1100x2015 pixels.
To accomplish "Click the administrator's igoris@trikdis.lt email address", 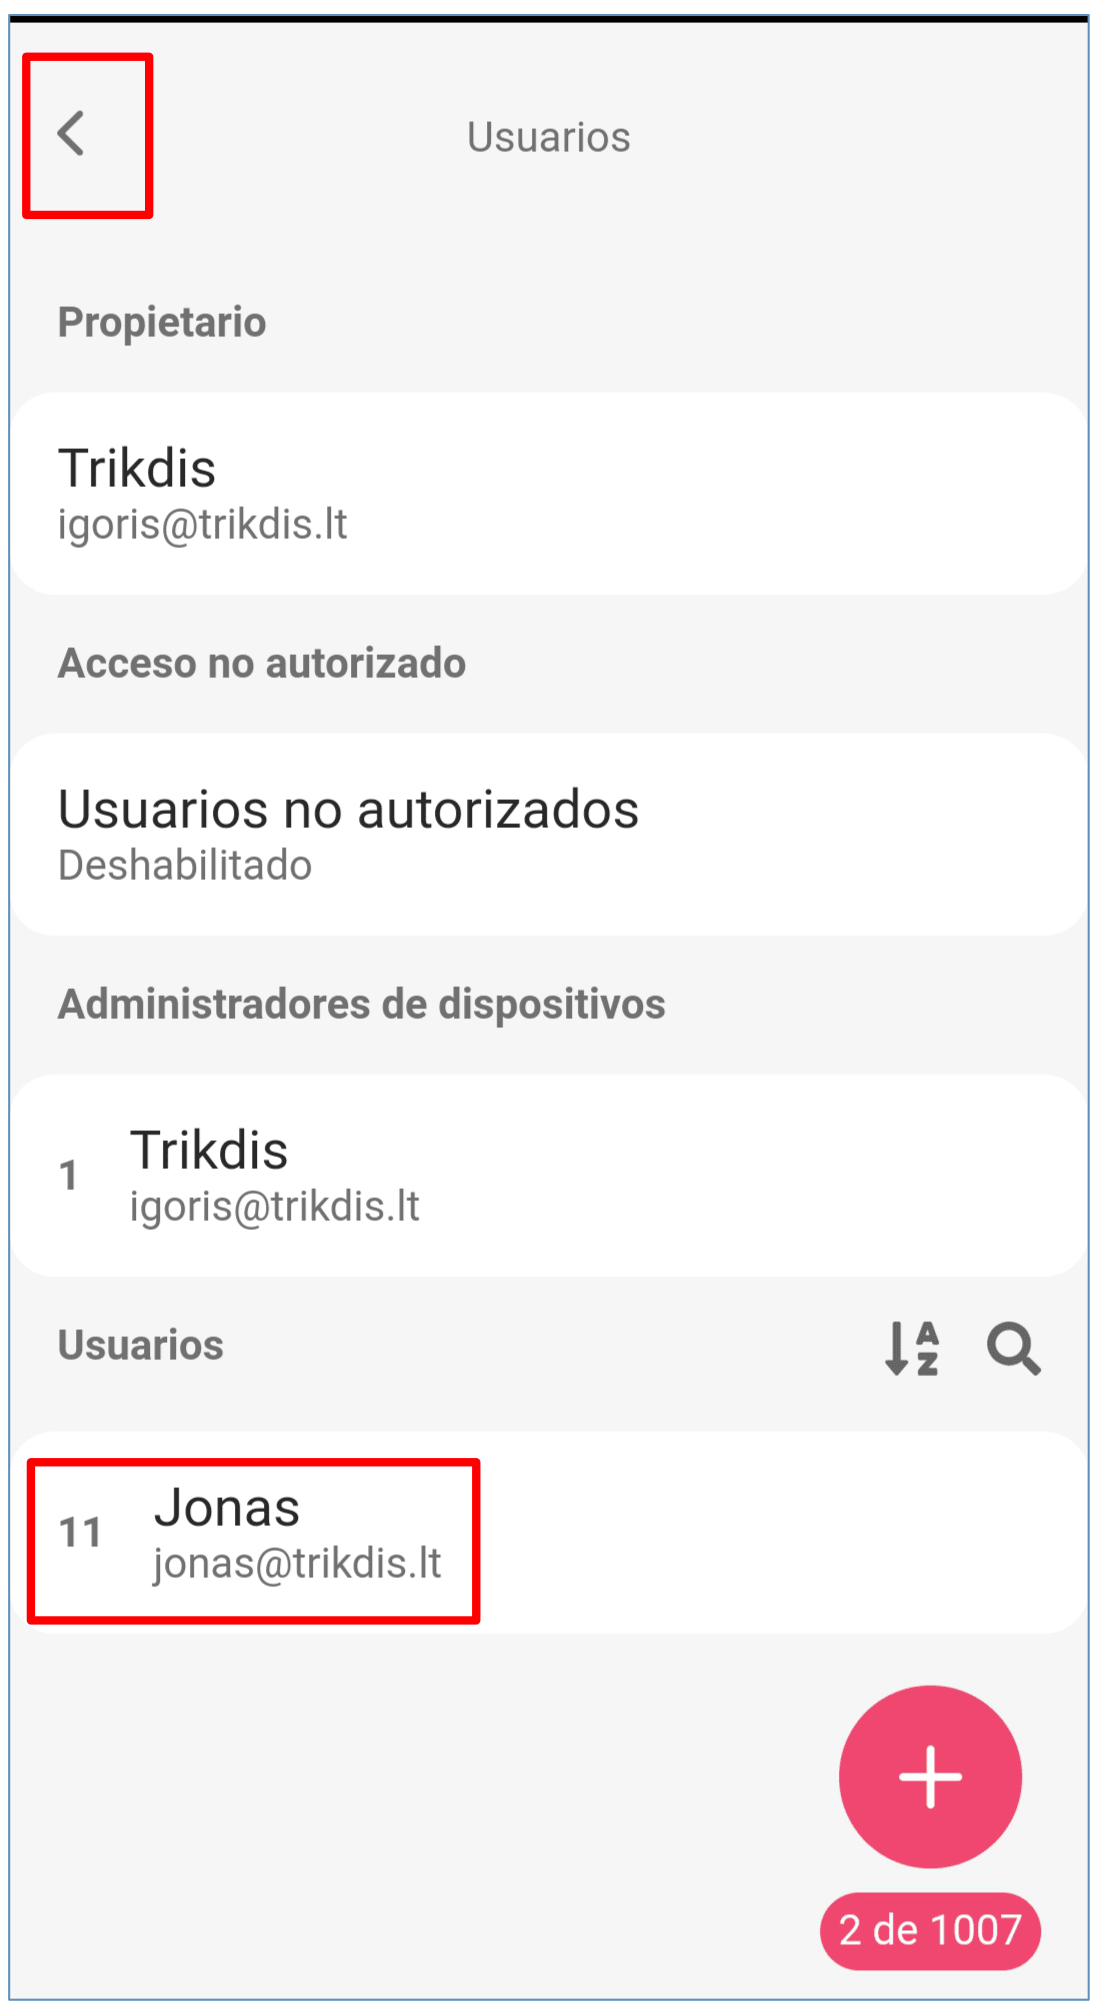I will [275, 1207].
